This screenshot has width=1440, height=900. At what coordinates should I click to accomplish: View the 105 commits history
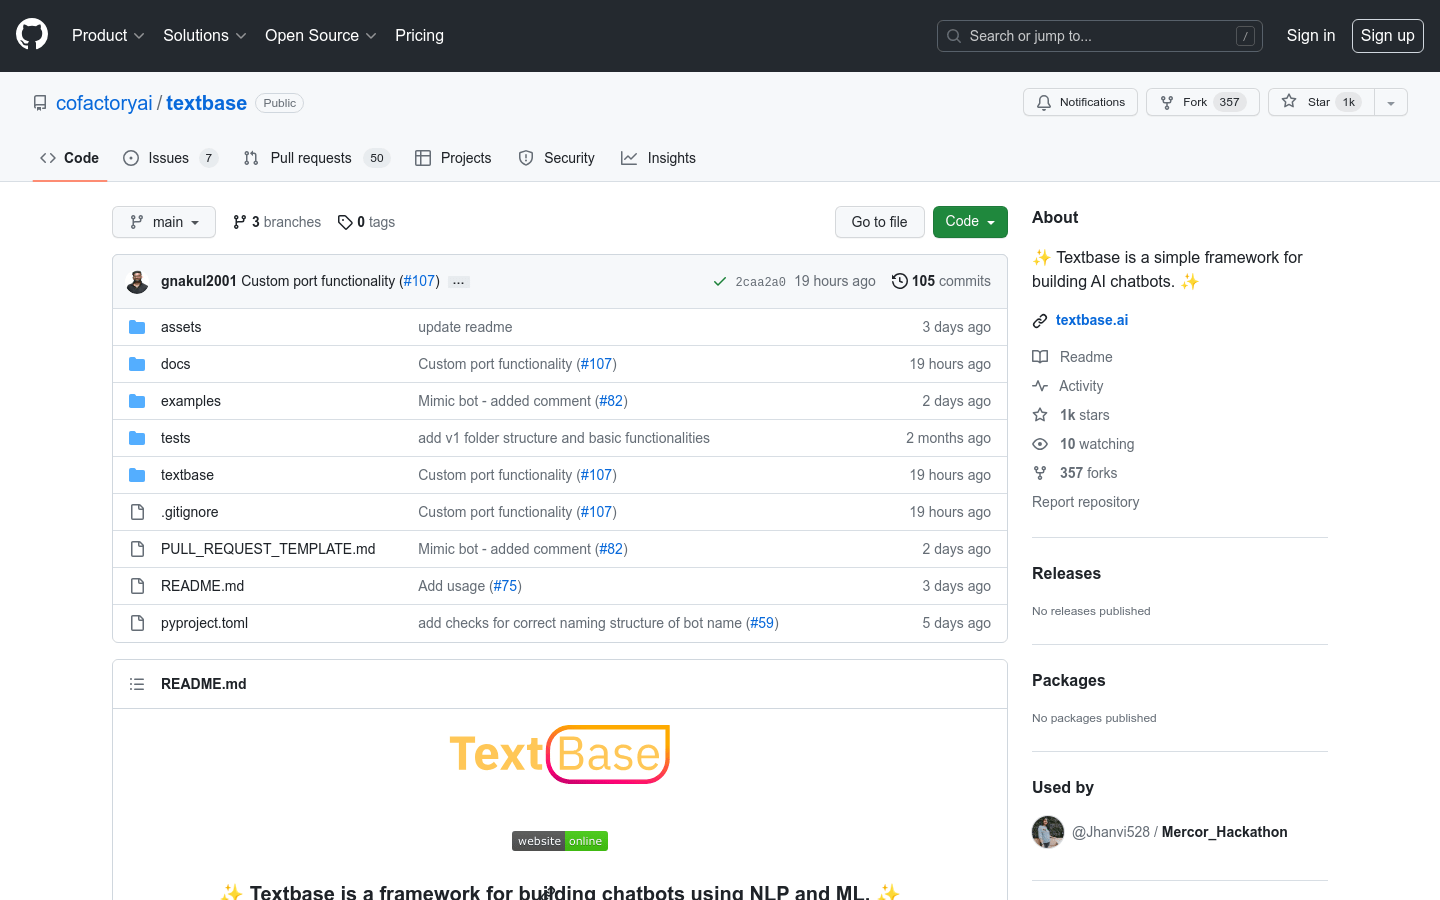point(941,281)
